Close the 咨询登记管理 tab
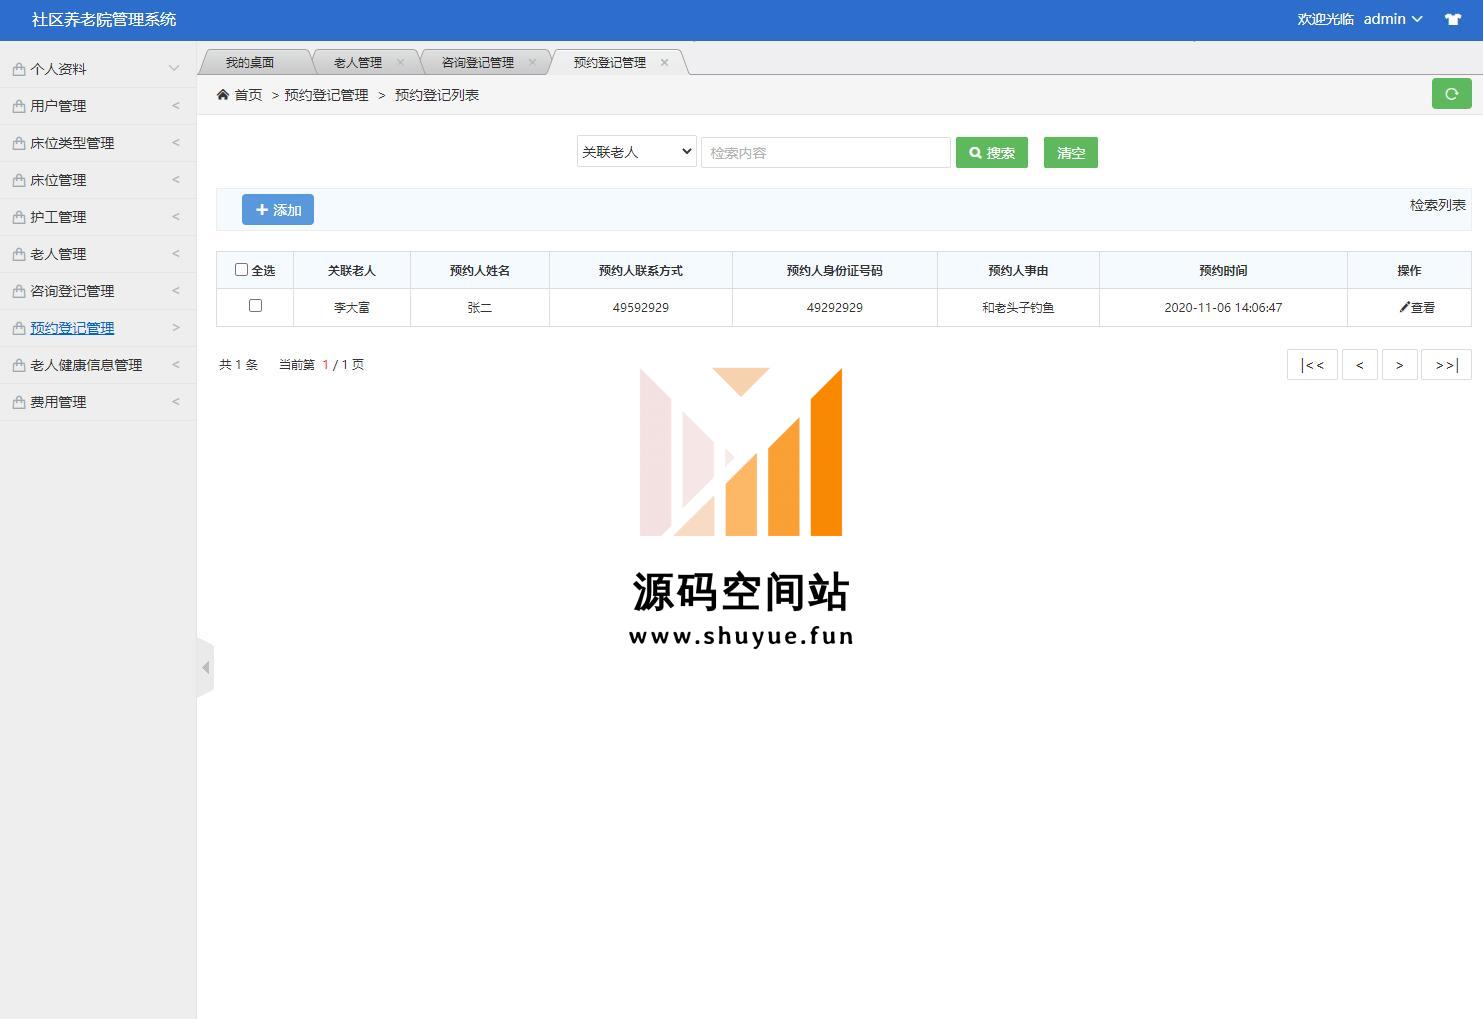Screen dimensions: 1483x1019 (x=532, y=62)
